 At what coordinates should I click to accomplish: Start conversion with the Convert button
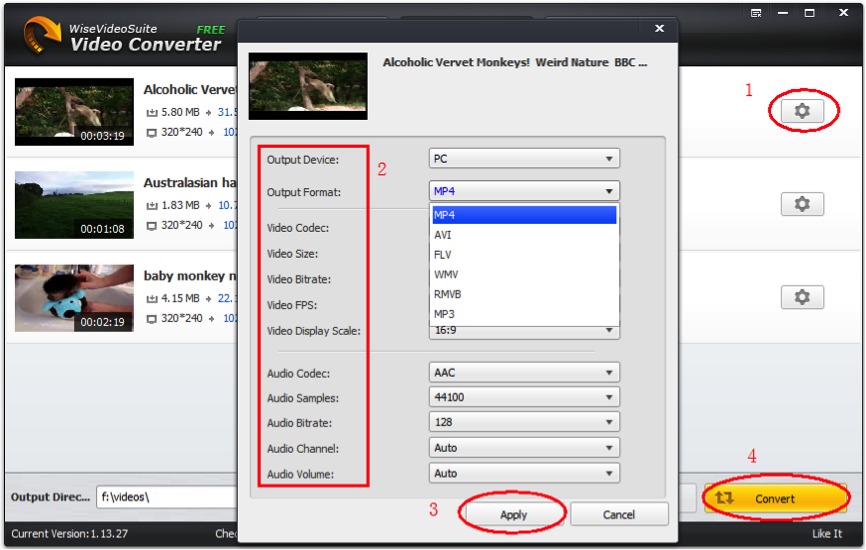click(x=775, y=498)
